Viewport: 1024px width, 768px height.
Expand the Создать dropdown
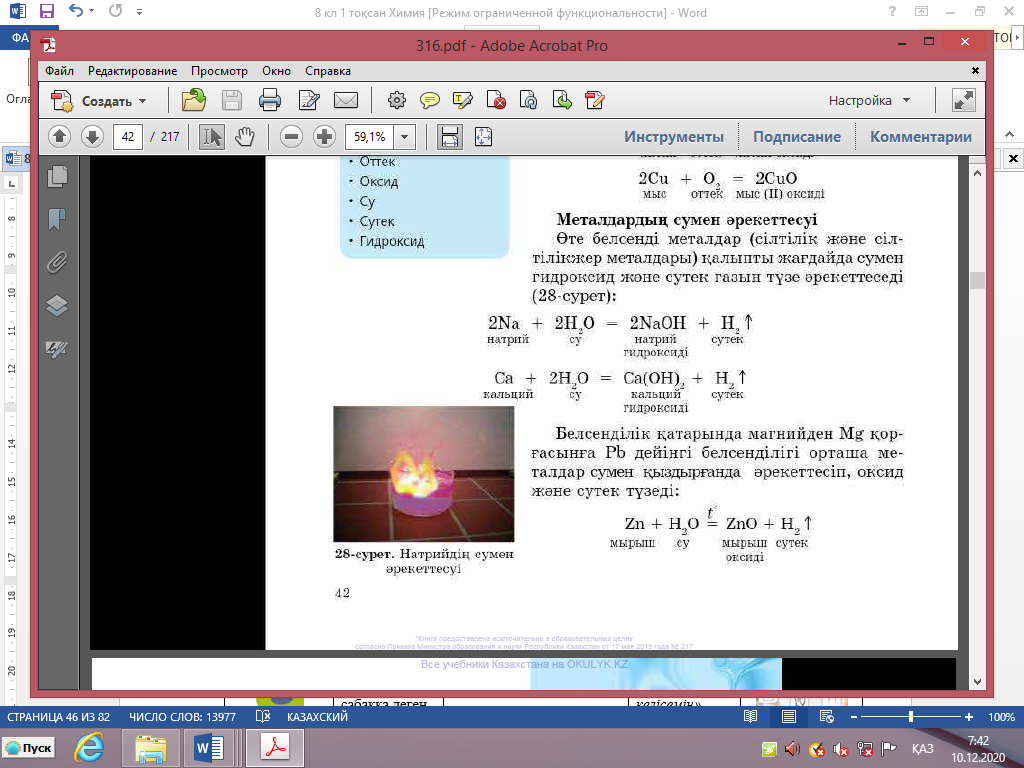142,101
